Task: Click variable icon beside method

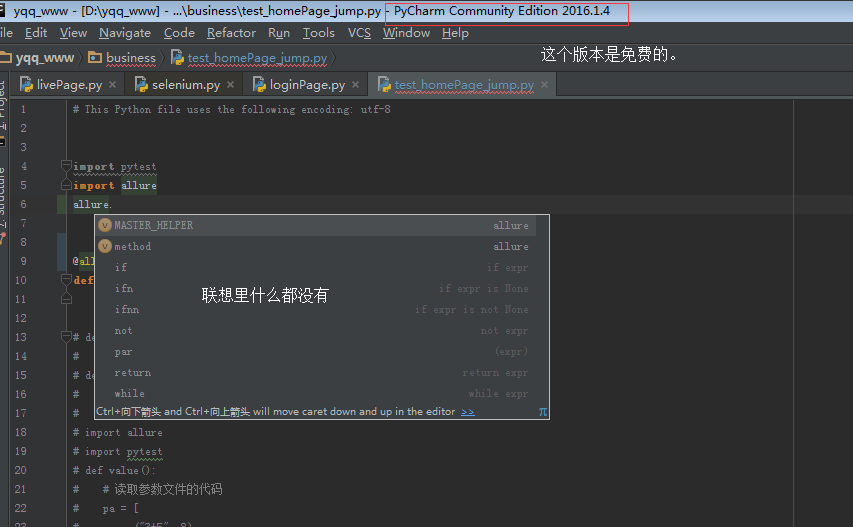Action: pos(105,246)
